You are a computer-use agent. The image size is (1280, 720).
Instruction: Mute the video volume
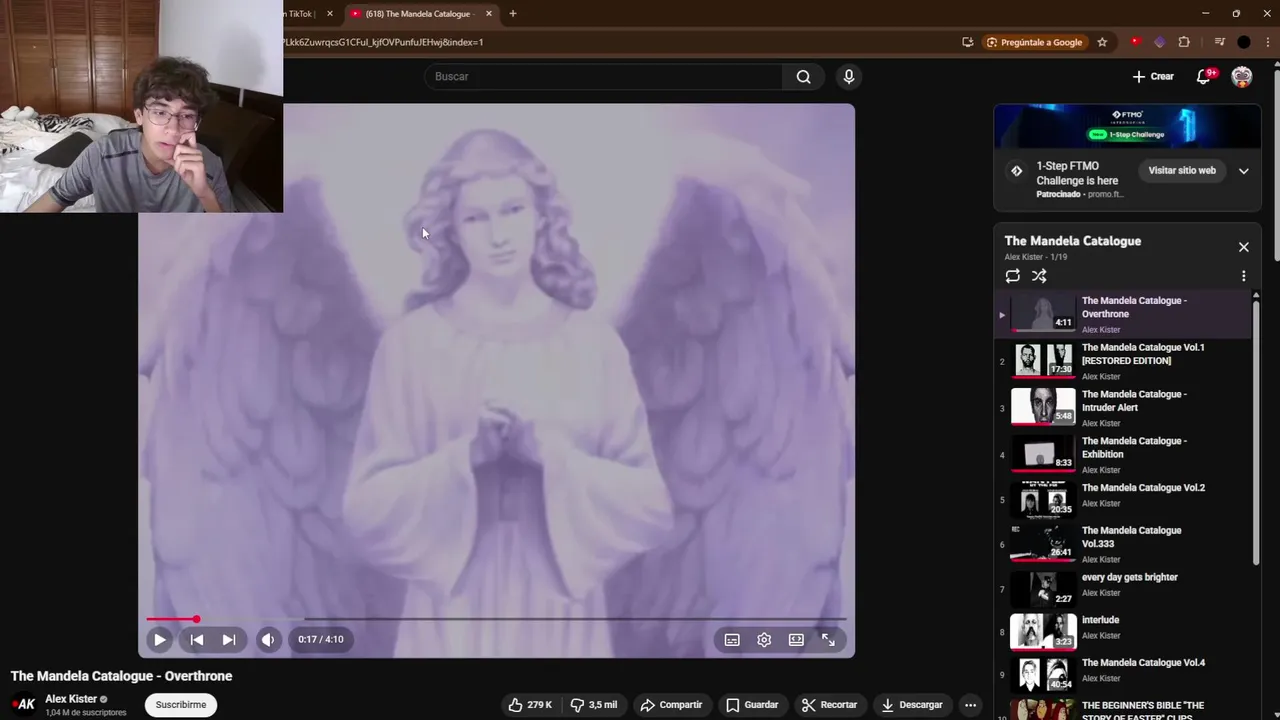coord(268,640)
